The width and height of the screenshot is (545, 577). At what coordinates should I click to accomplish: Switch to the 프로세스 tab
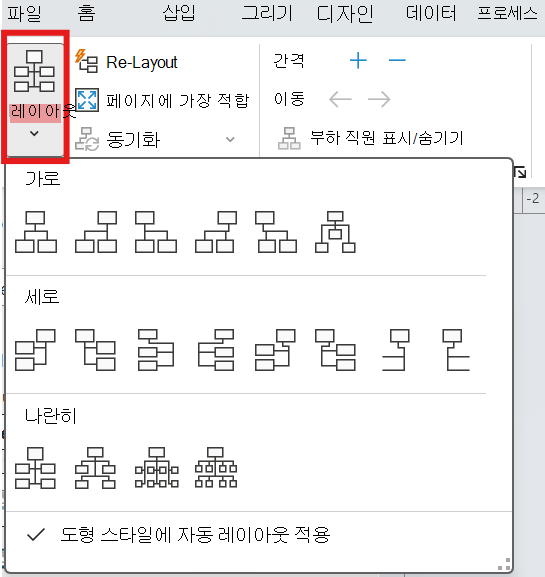click(x=507, y=14)
